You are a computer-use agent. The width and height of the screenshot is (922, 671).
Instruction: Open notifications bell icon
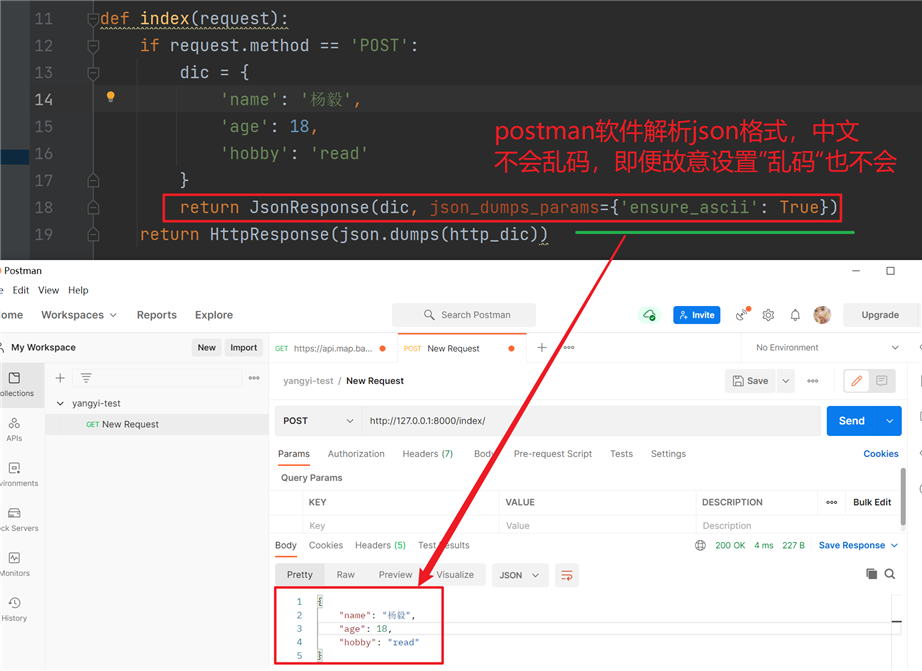point(795,315)
